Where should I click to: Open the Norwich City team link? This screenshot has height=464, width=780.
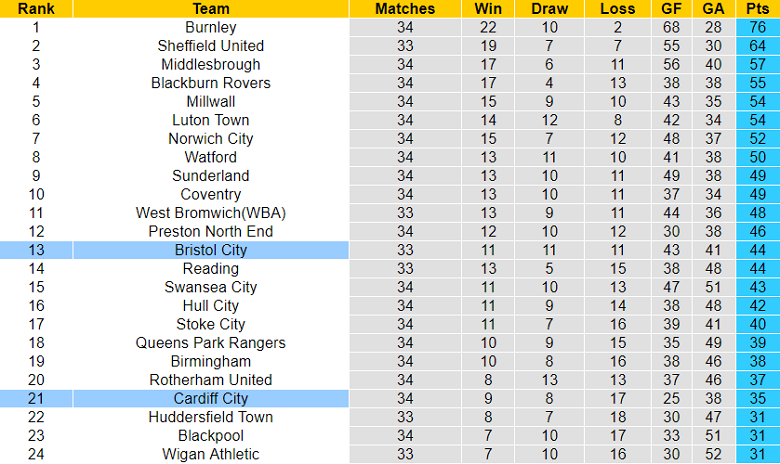click(x=211, y=139)
